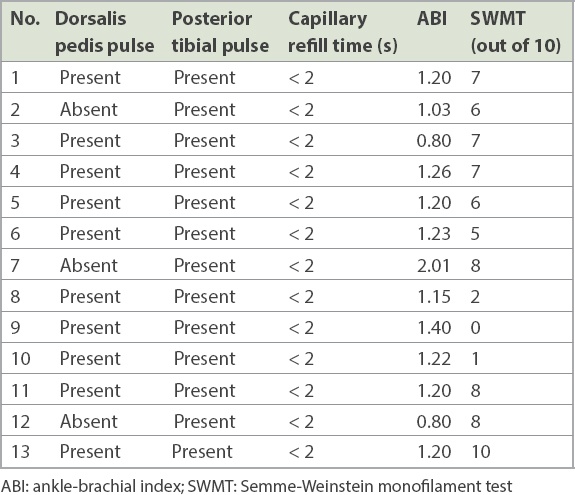575x495 pixels.
Task: Select the ABI column header
Action: tap(432, 19)
